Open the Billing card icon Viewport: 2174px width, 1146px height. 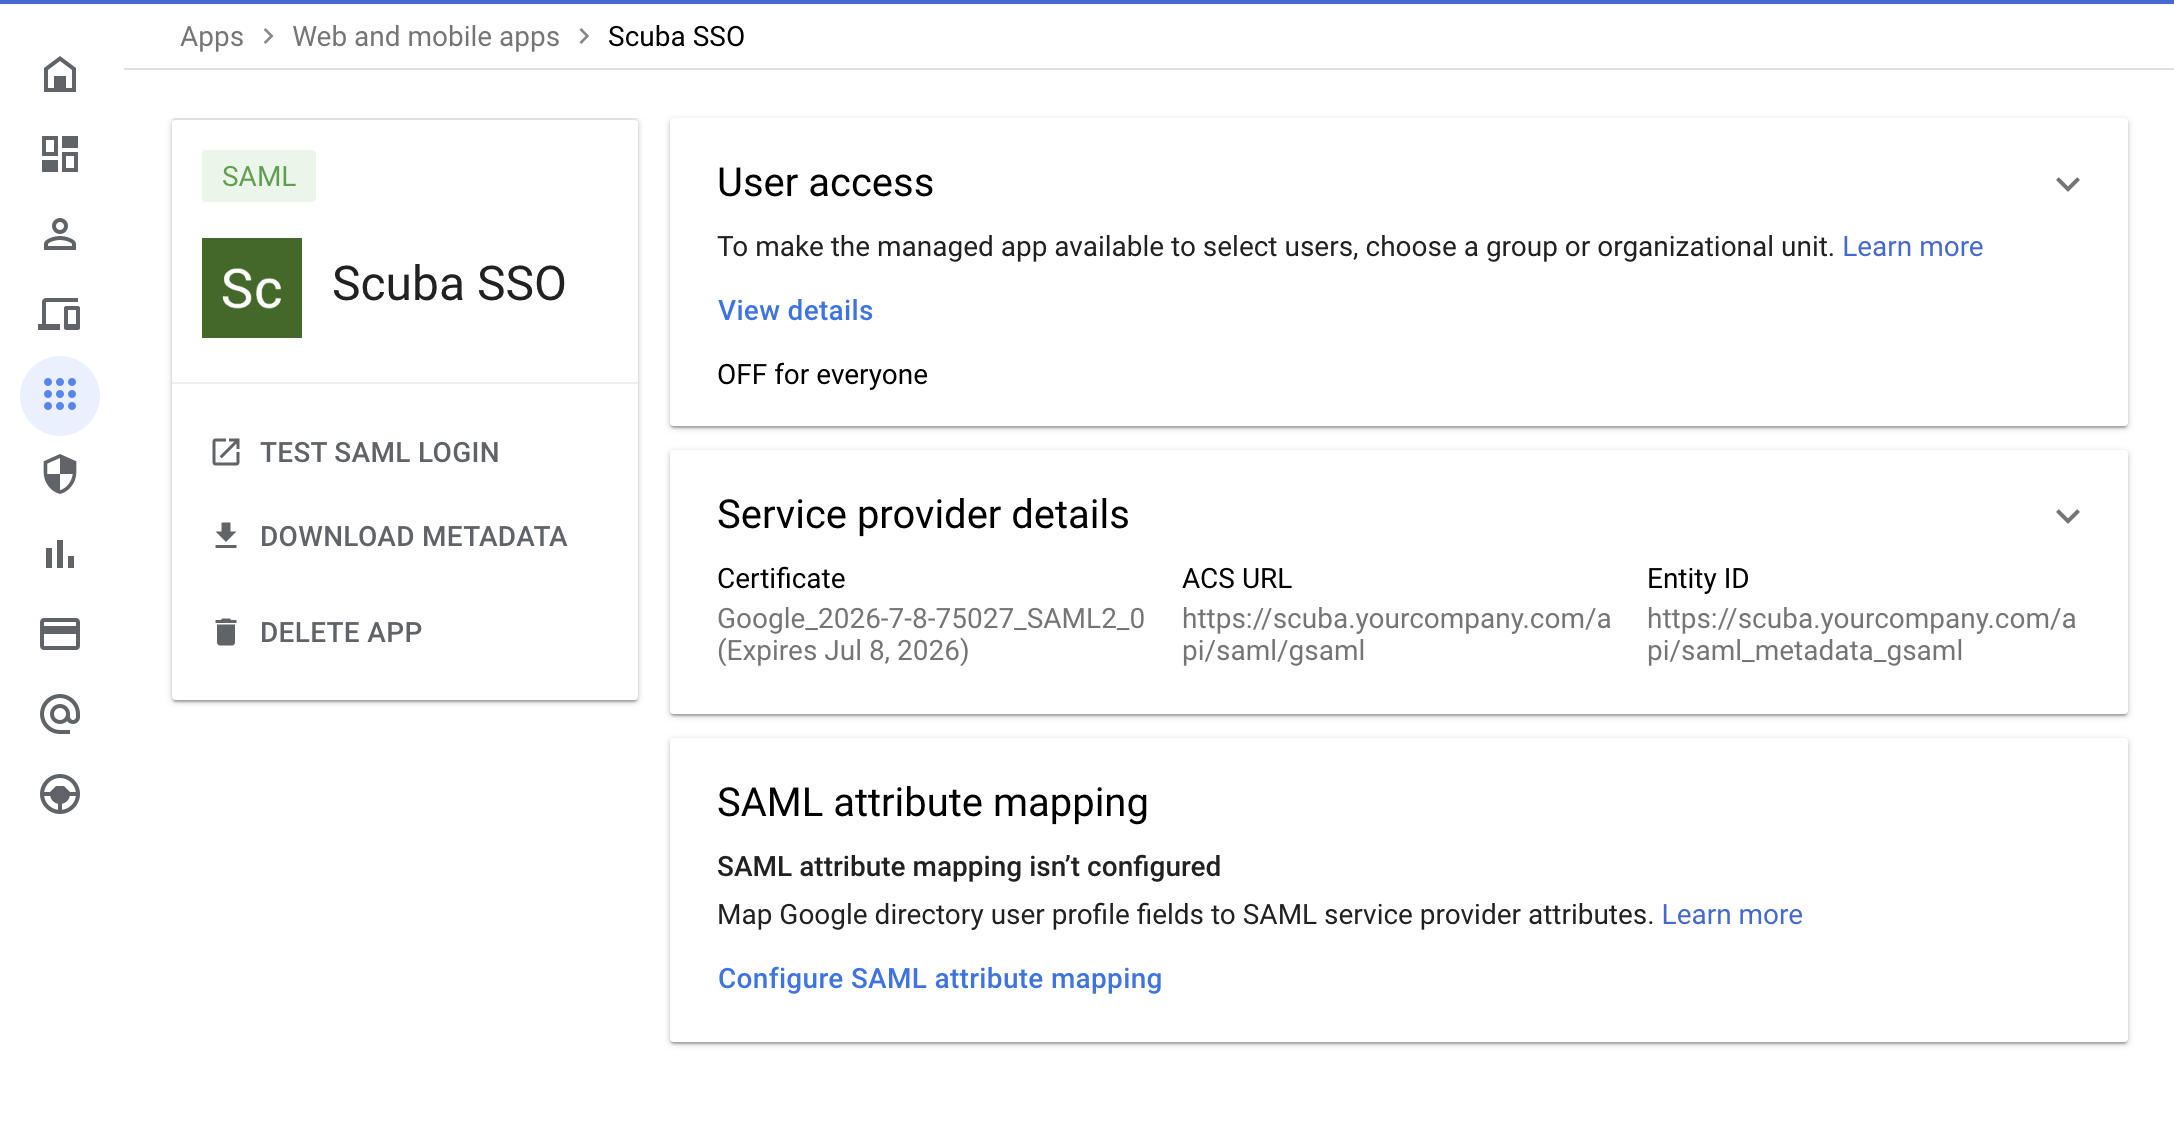[60, 634]
